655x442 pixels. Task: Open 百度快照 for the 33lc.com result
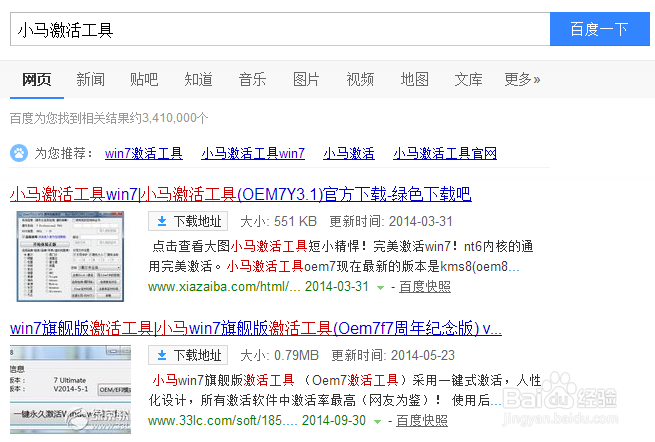point(422,420)
